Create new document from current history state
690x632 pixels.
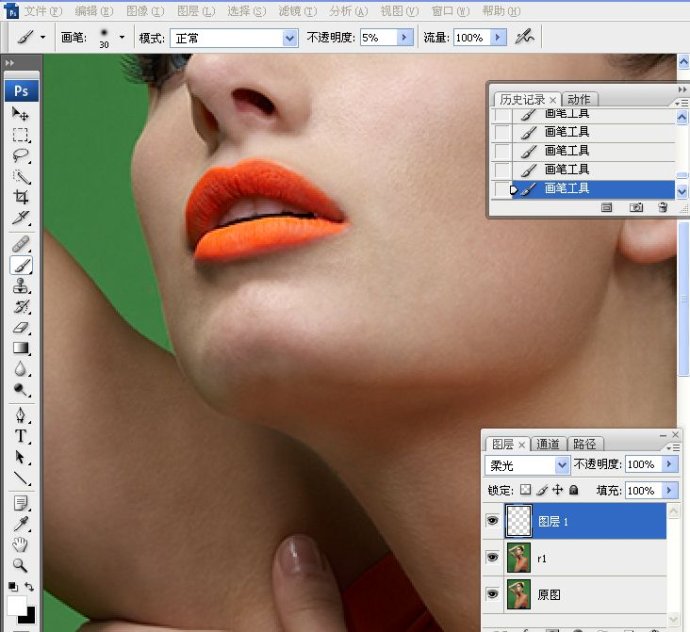click(x=606, y=207)
